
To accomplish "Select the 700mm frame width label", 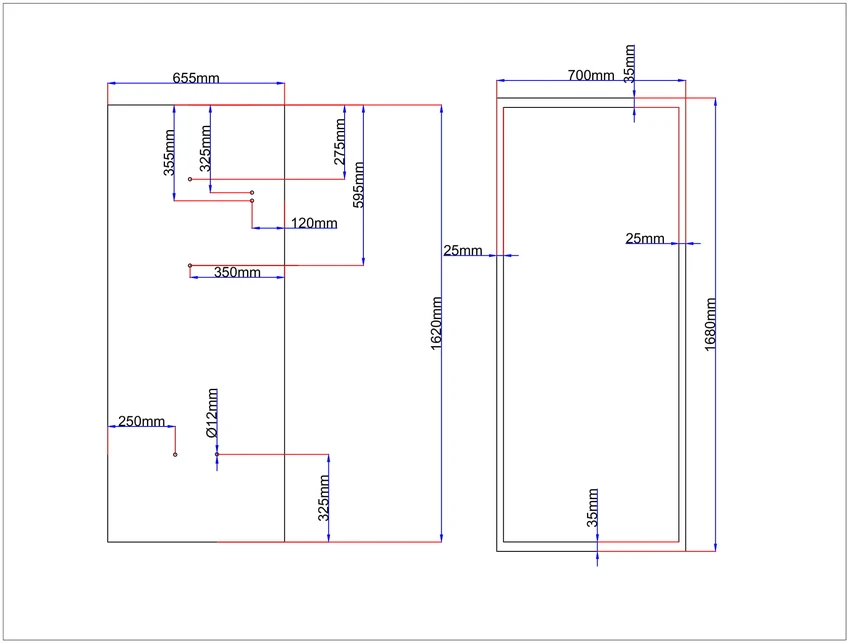I will 590,75.
